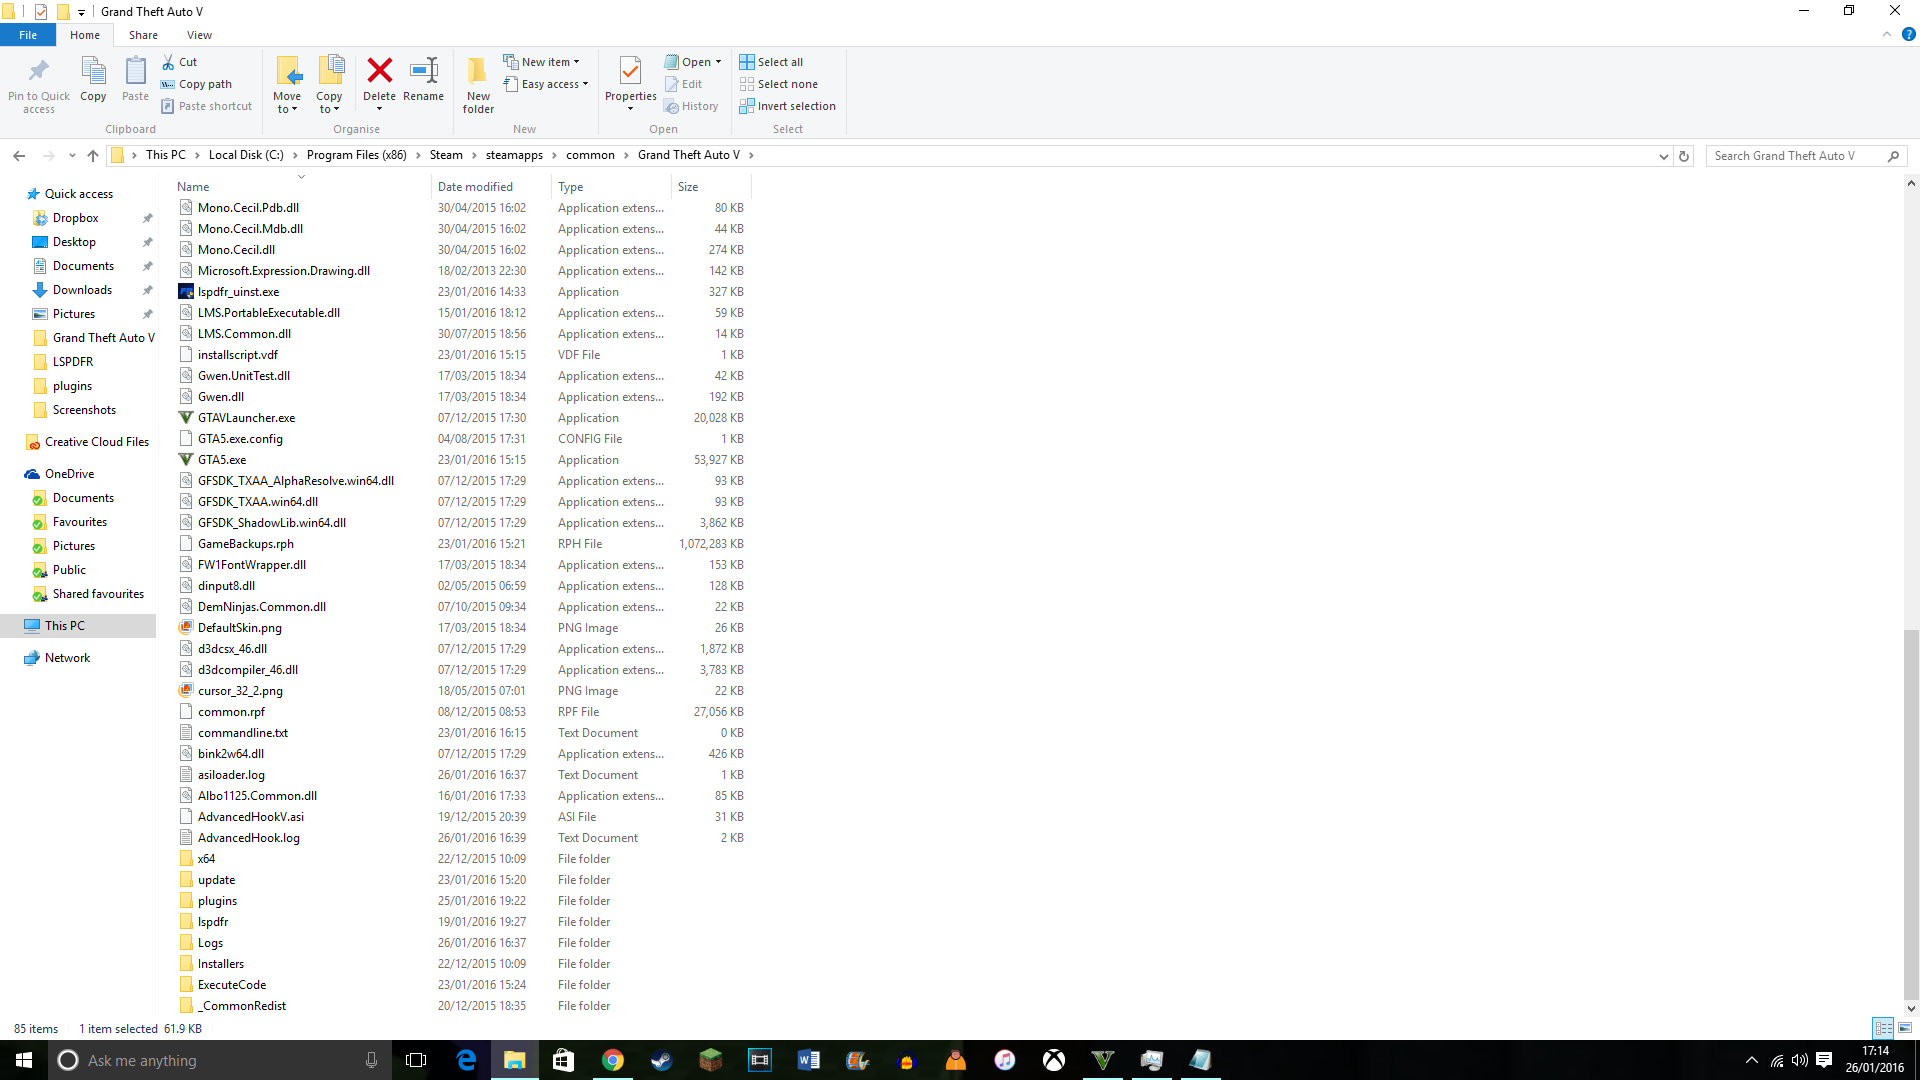Click the Cut scissors icon
The height and width of the screenshot is (1080, 1920).
coord(169,62)
